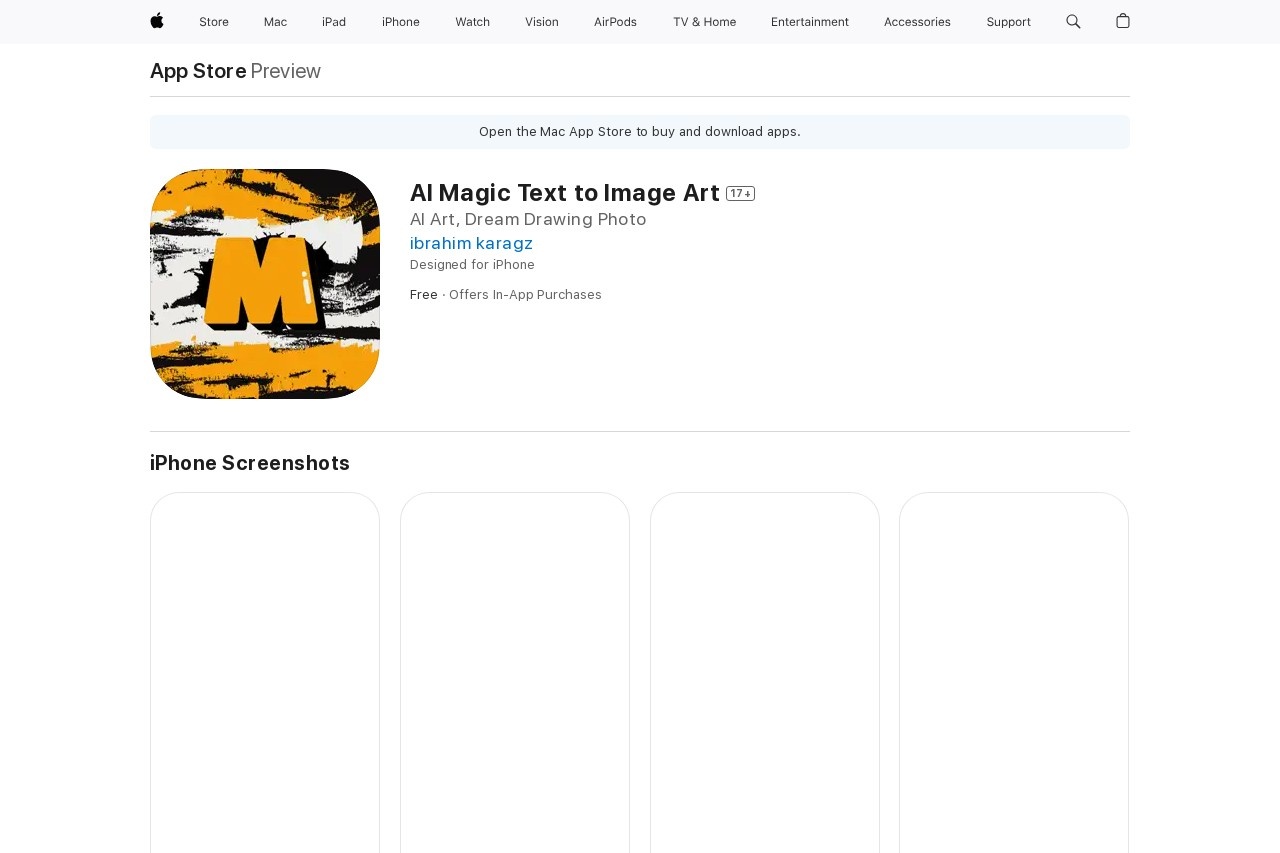The width and height of the screenshot is (1280, 853).
Task: Open the Entertainment menu
Action: click(810, 22)
